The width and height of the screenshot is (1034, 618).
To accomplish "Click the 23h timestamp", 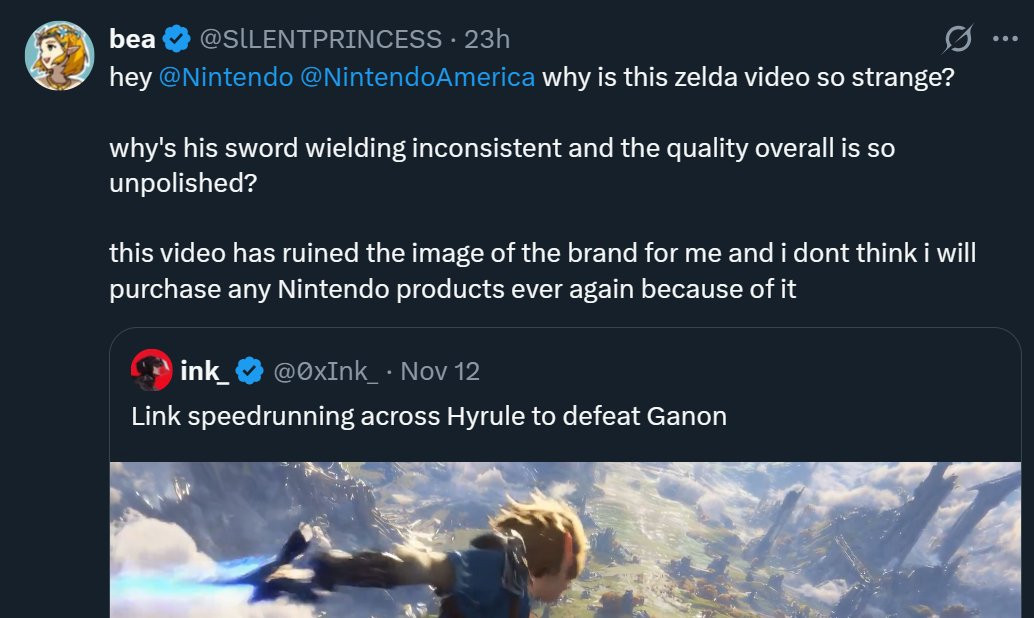I will (x=487, y=39).
